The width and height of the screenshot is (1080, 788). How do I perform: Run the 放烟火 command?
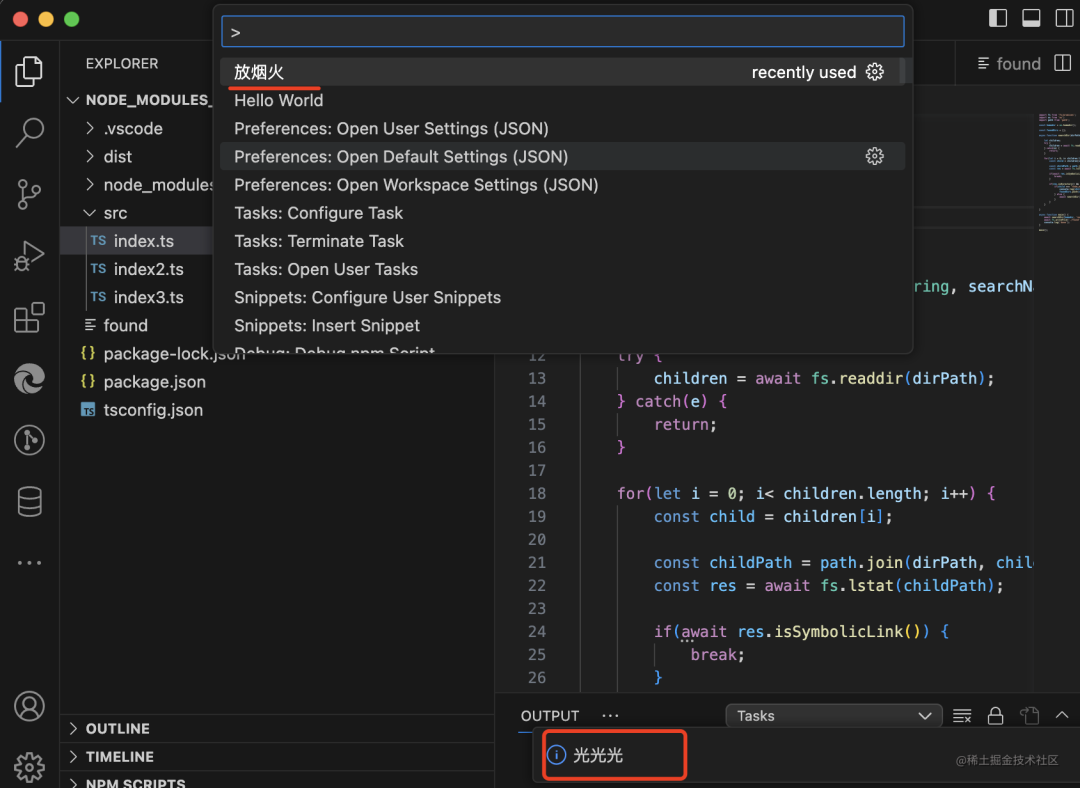coord(561,72)
